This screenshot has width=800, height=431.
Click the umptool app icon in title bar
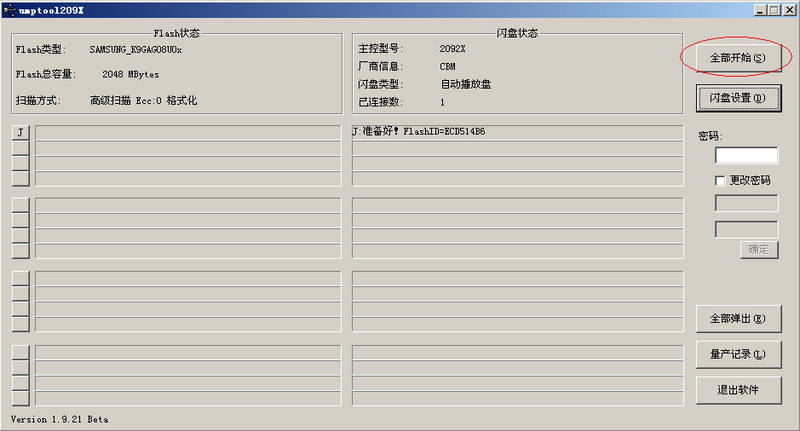[x=10, y=9]
